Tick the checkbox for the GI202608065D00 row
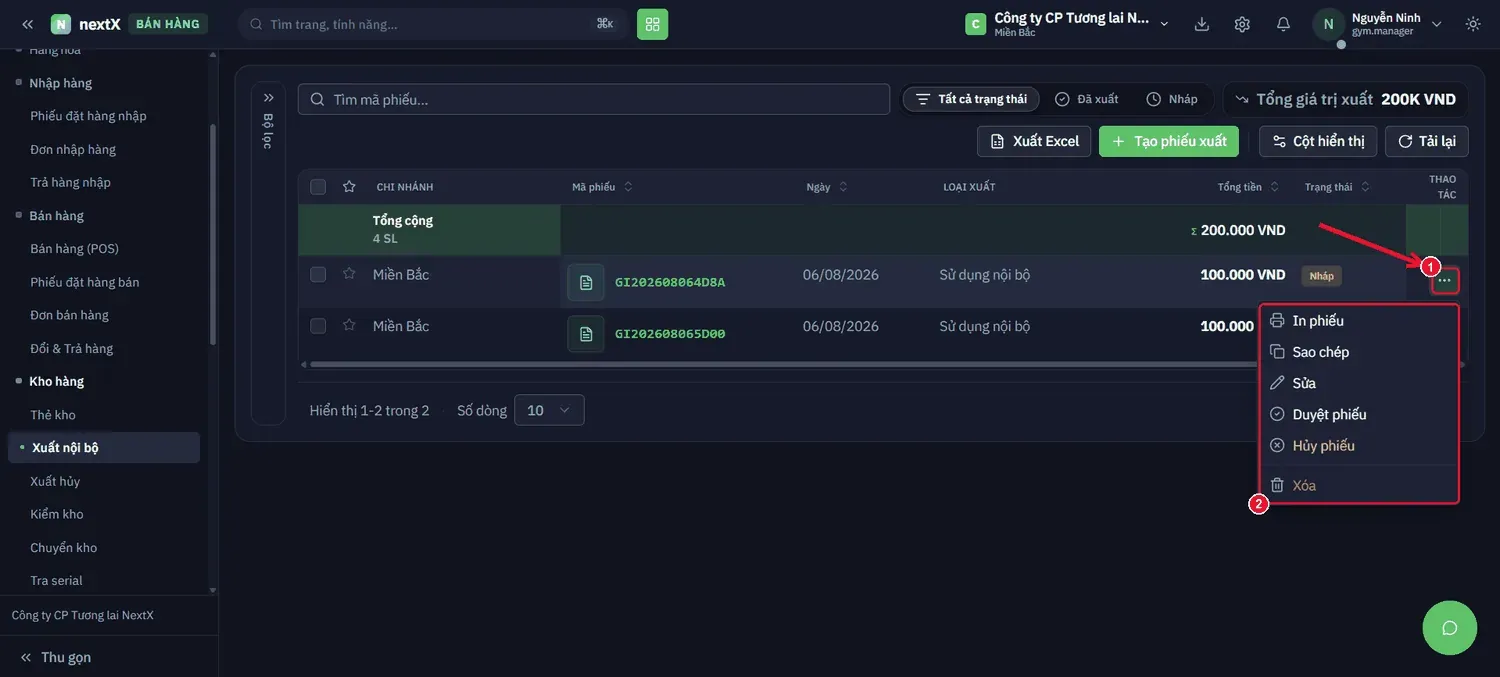The width and height of the screenshot is (1500, 677). 318,326
